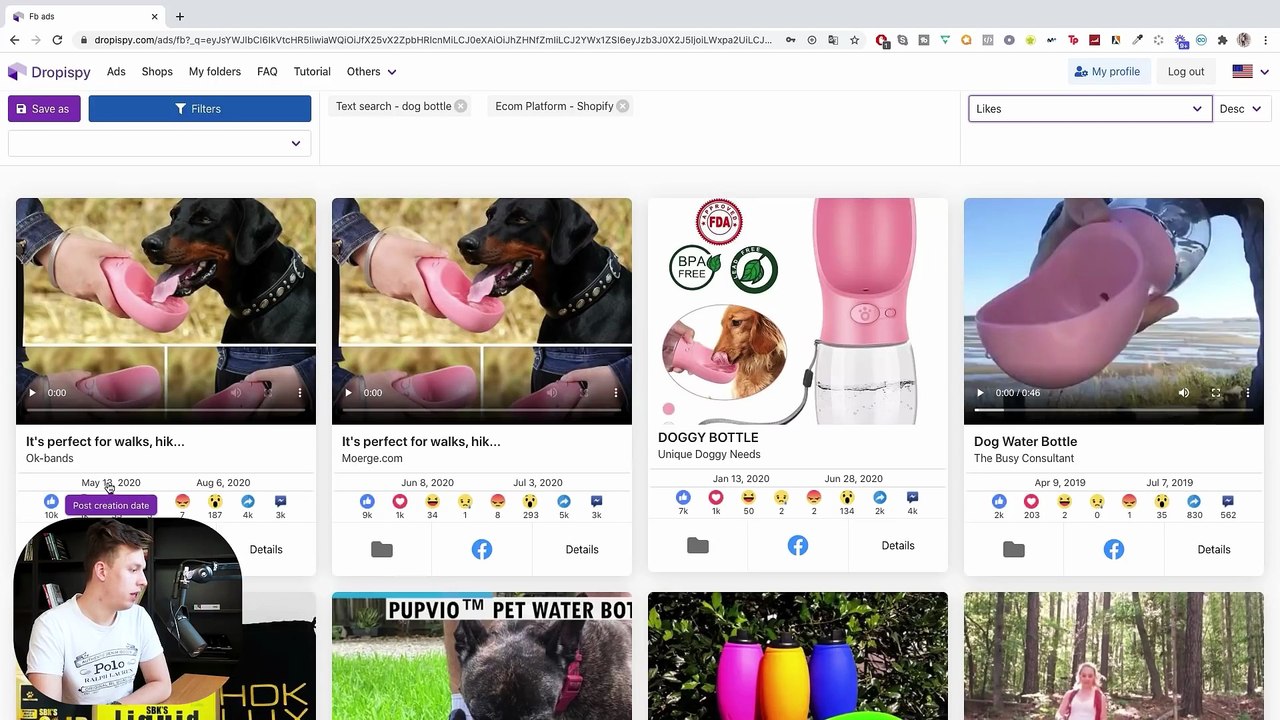Go back in browser history
This screenshot has width=1280, height=720.
[14, 40]
